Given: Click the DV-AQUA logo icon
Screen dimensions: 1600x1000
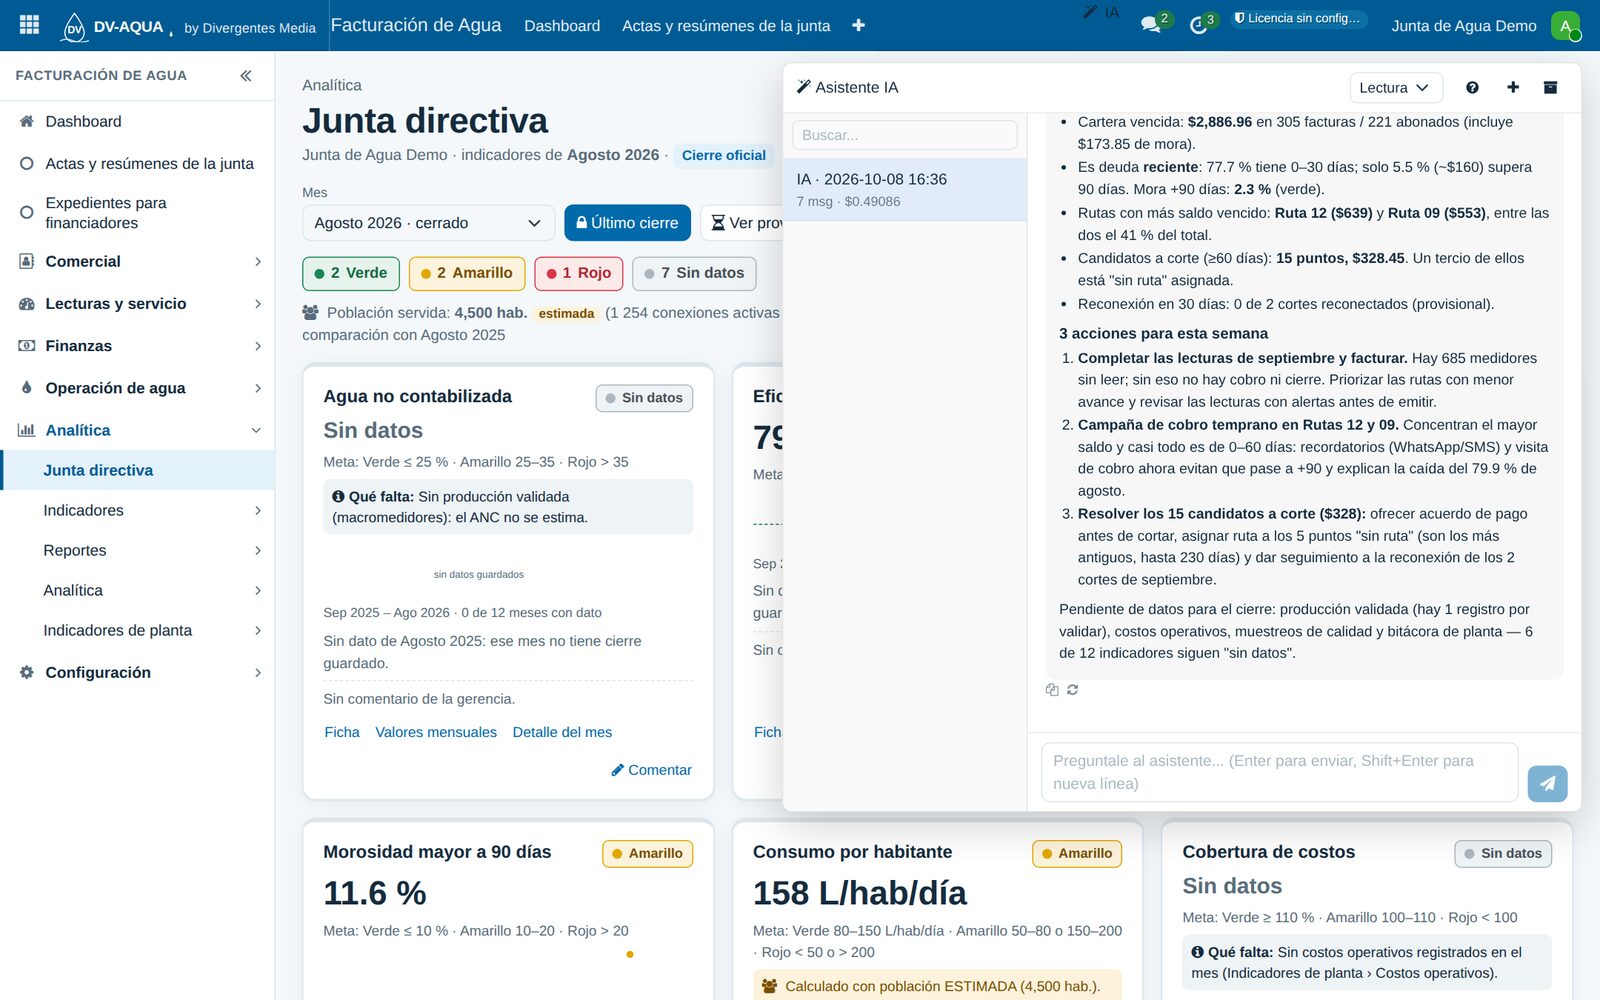Looking at the screenshot, I should point(75,27).
